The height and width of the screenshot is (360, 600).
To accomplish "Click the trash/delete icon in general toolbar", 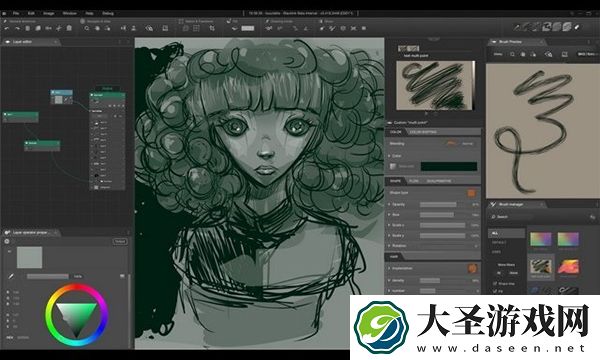I will coord(69,28).
